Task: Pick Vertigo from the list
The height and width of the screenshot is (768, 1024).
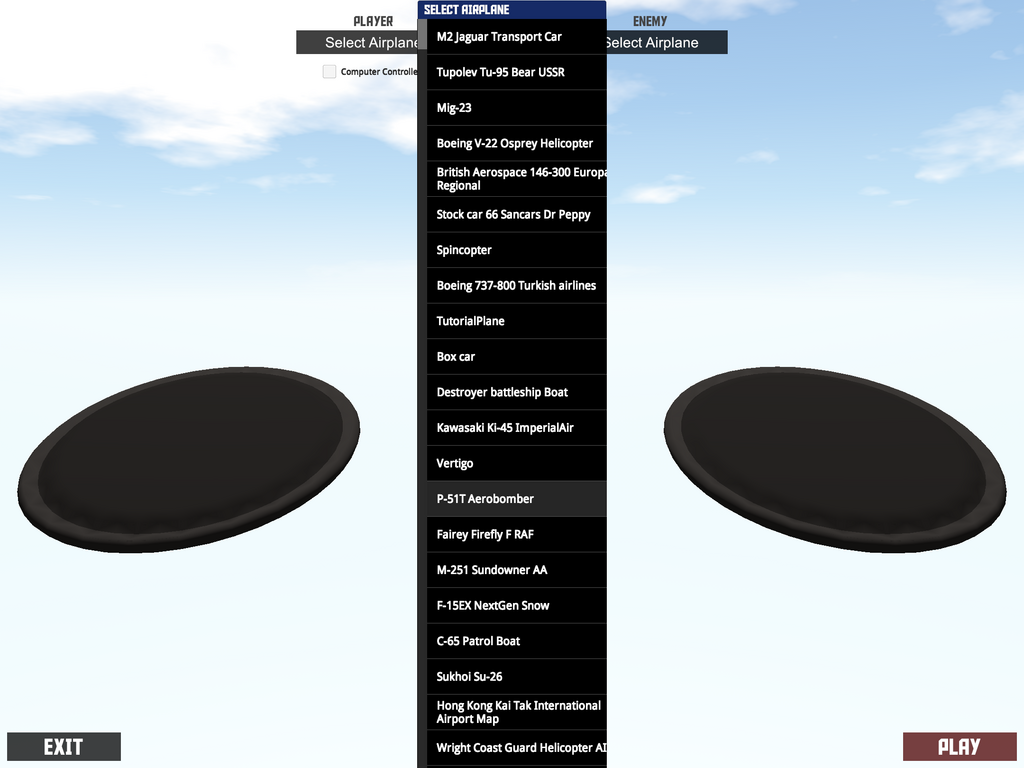Action: (517, 464)
